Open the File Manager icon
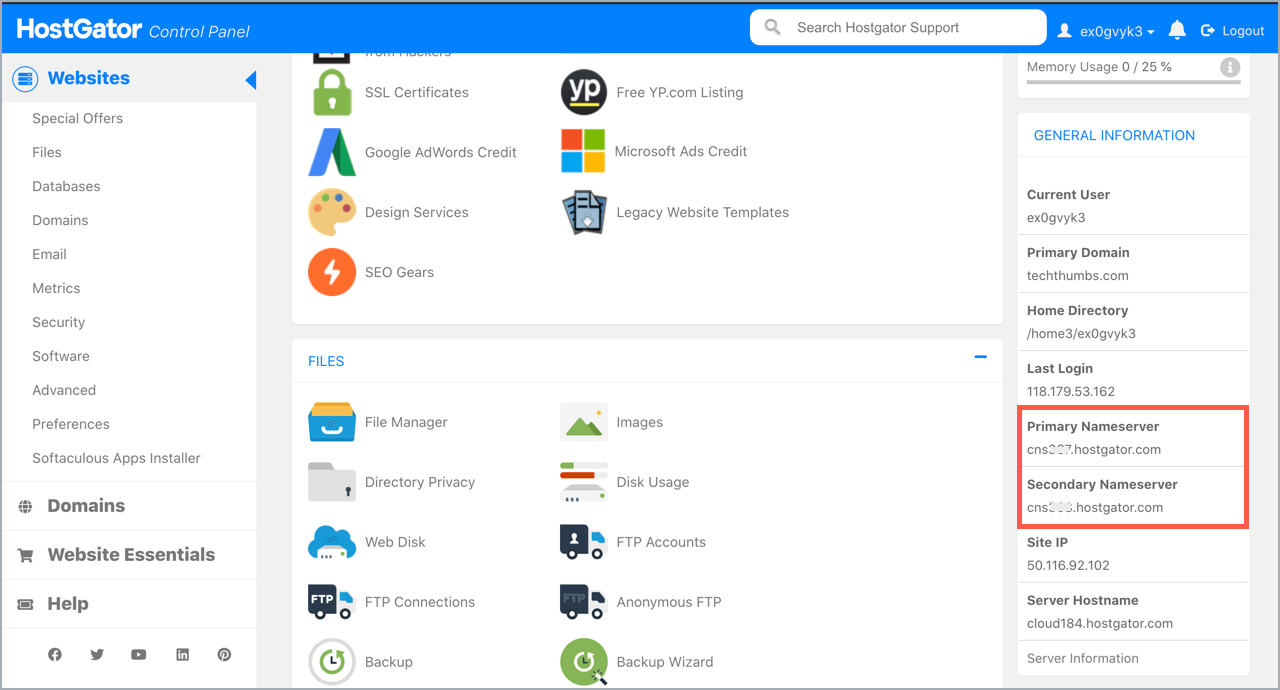The width and height of the screenshot is (1280, 690). click(332, 422)
